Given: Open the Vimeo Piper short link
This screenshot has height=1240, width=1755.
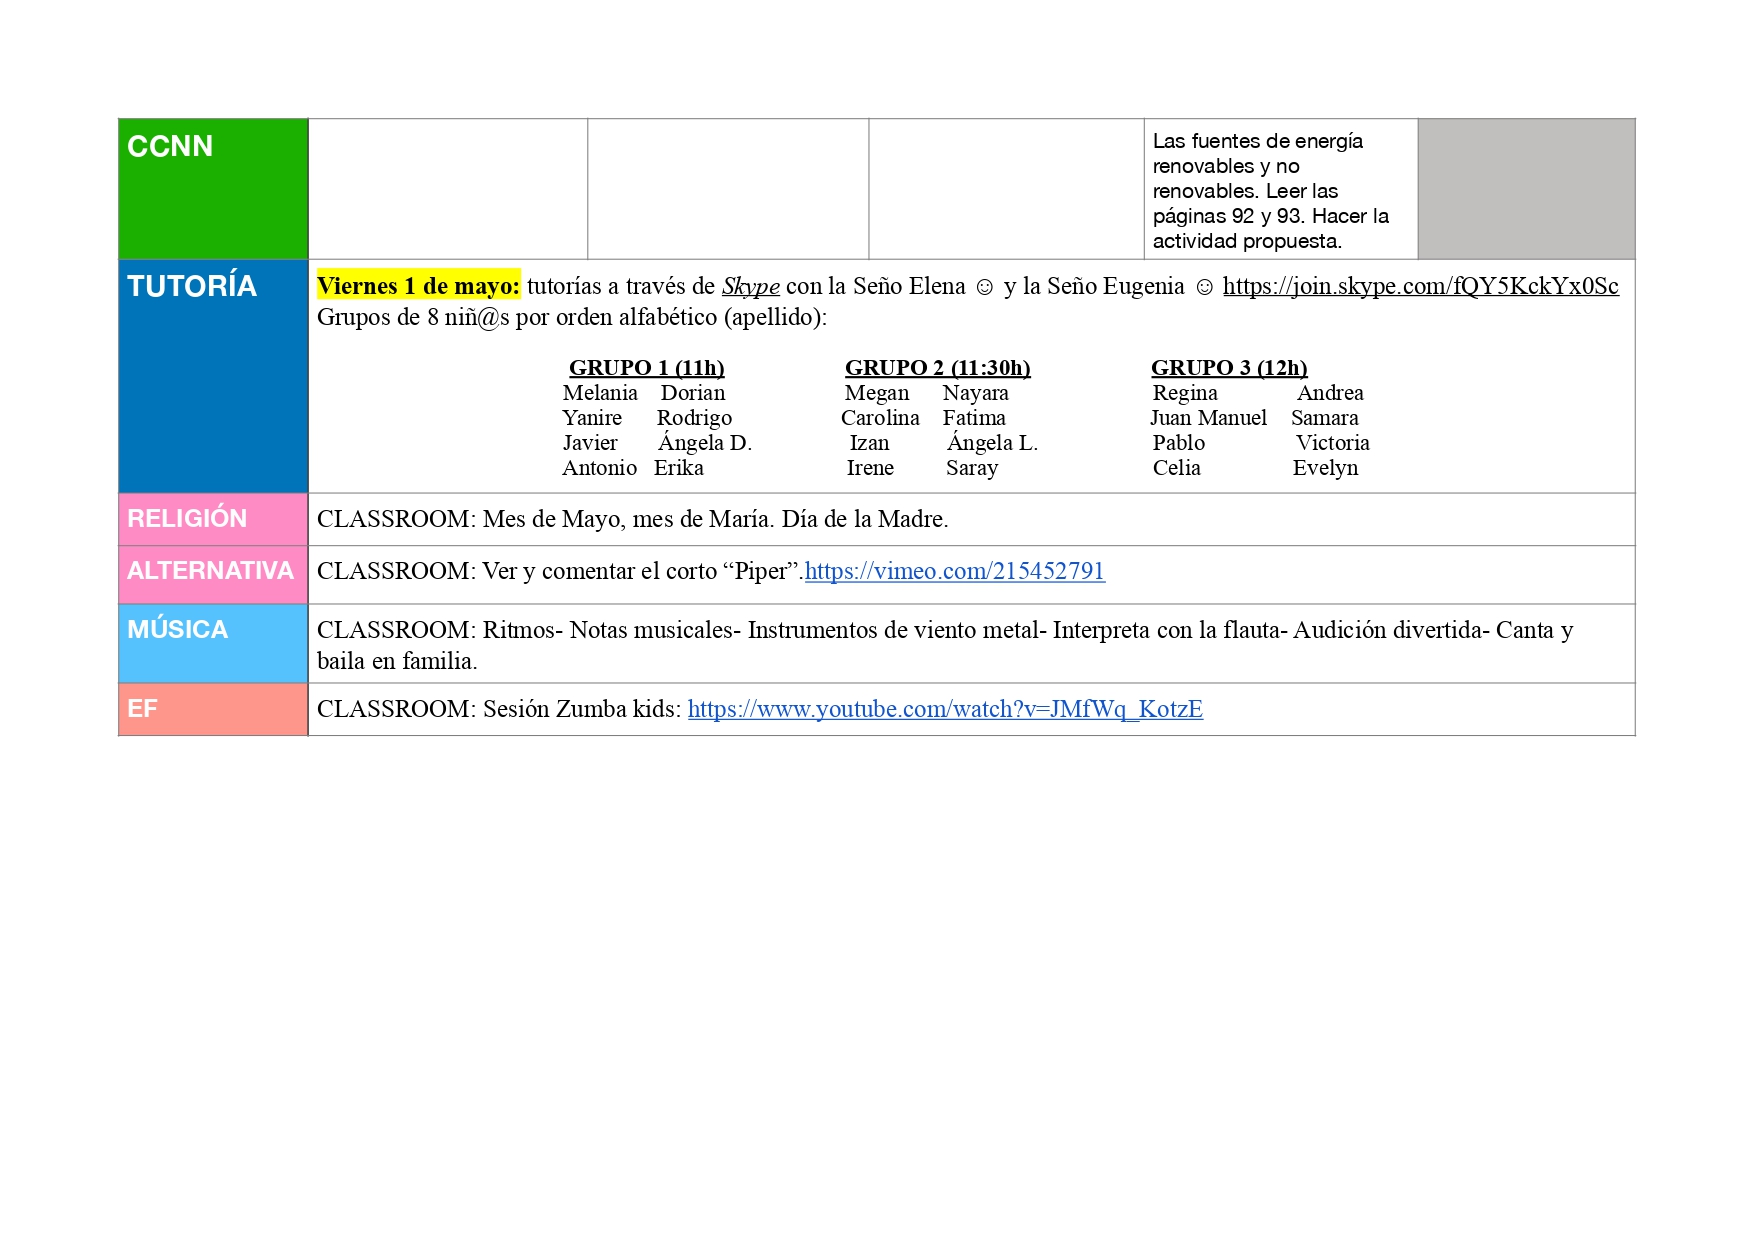Looking at the screenshot, I should point(954,572).
